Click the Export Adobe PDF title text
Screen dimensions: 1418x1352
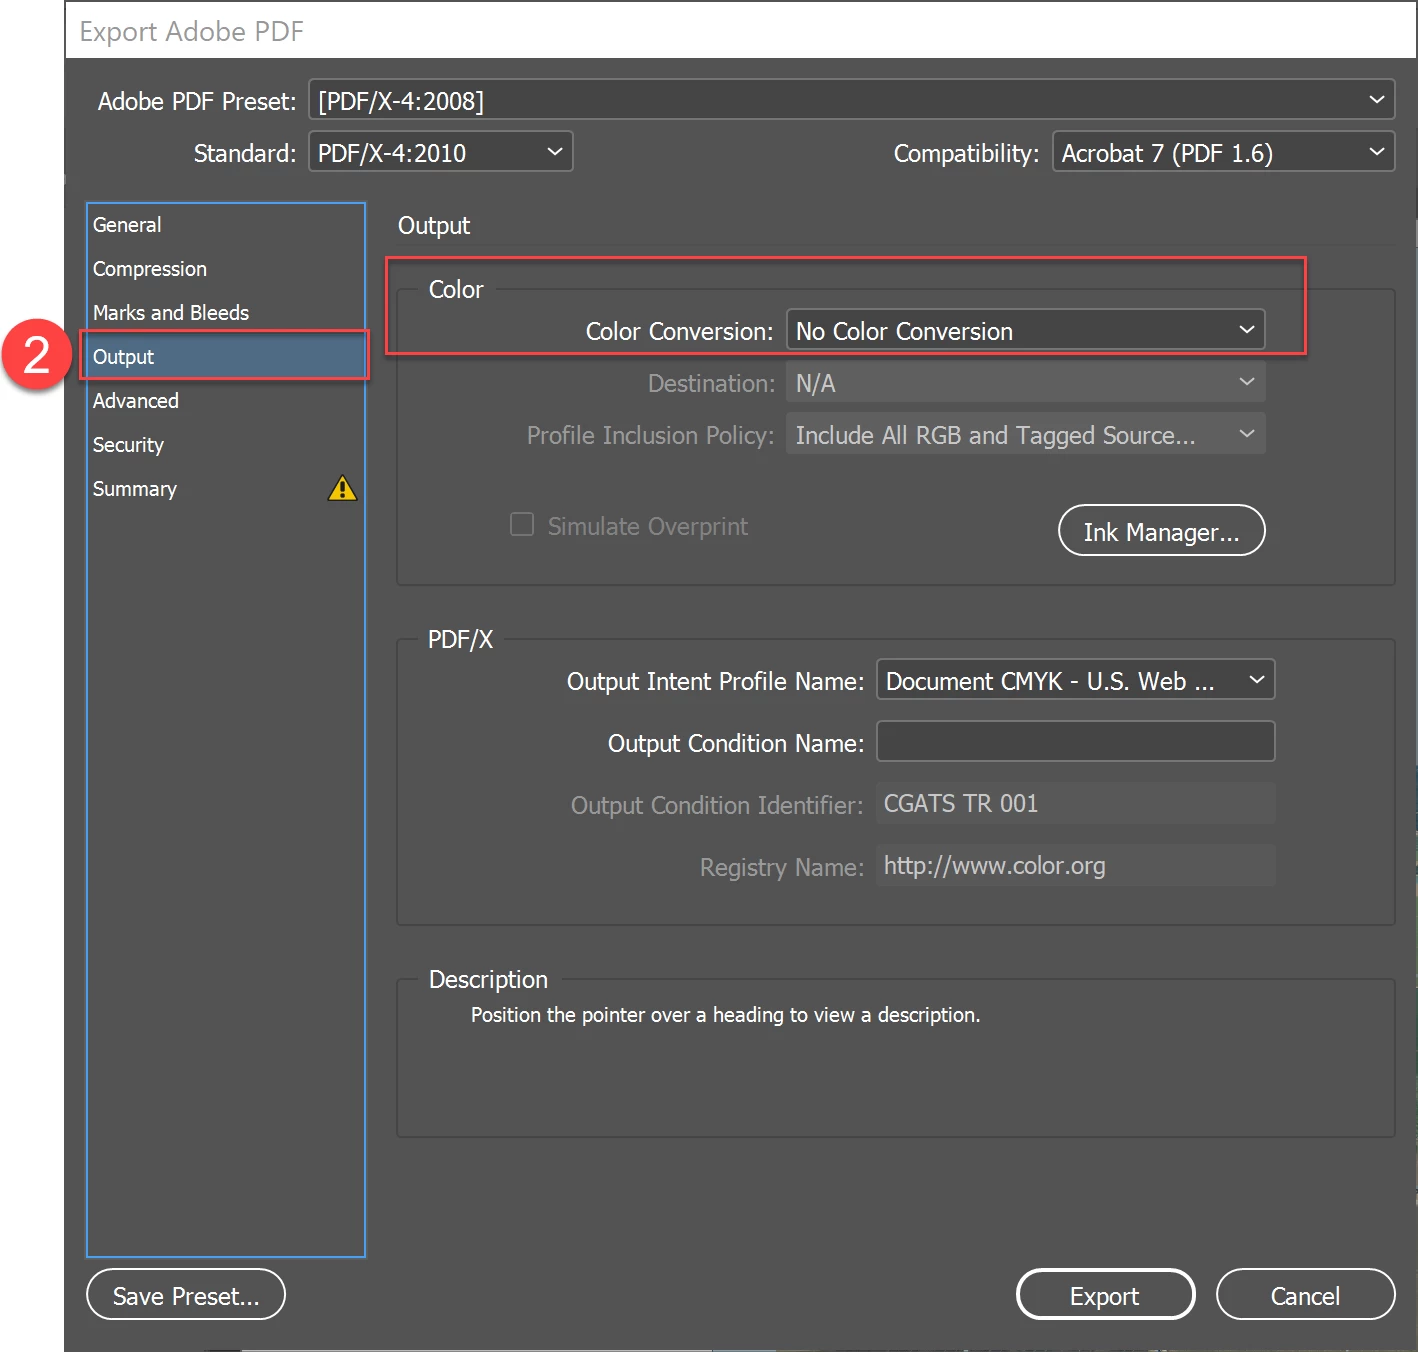(x=191, y=32)
